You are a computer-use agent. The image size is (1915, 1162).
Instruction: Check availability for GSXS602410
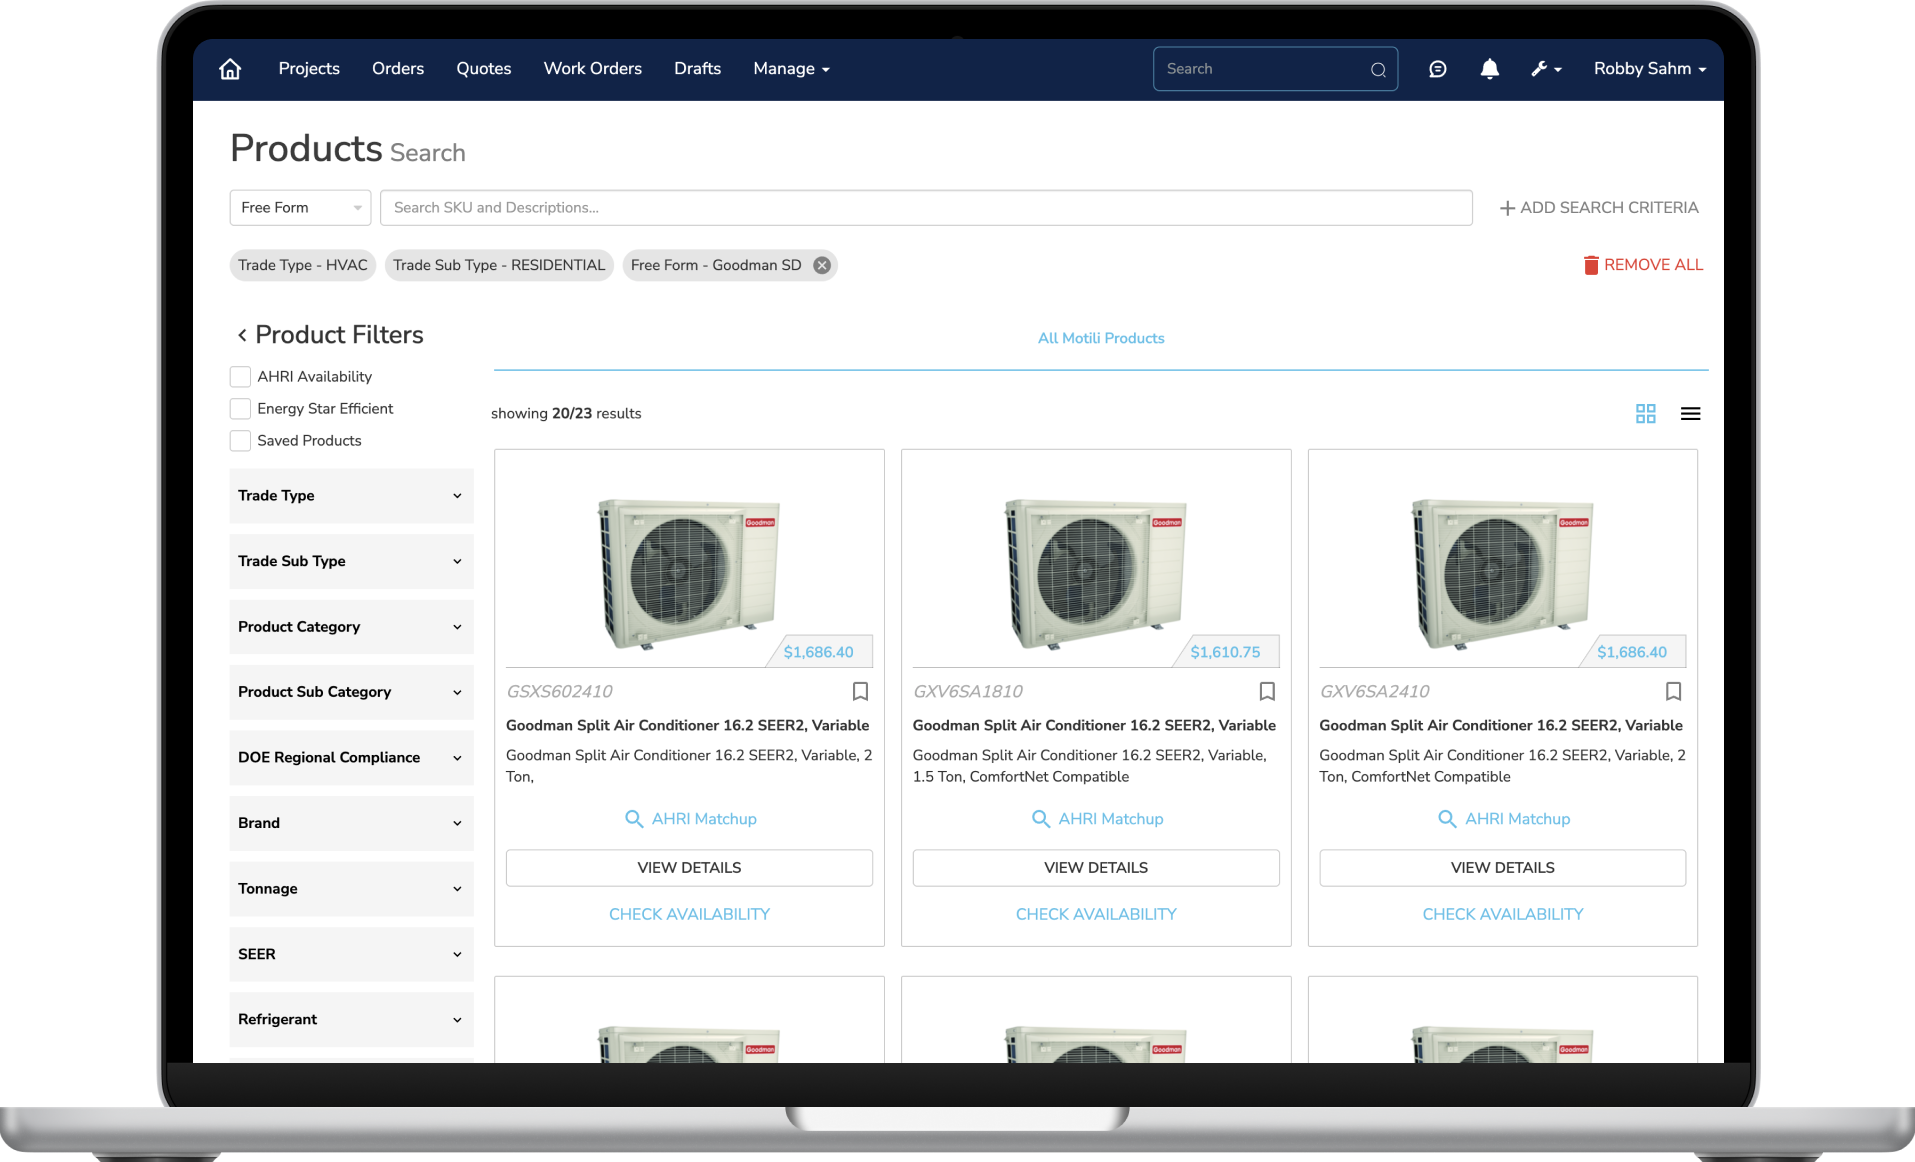click(x=689, y=914)
